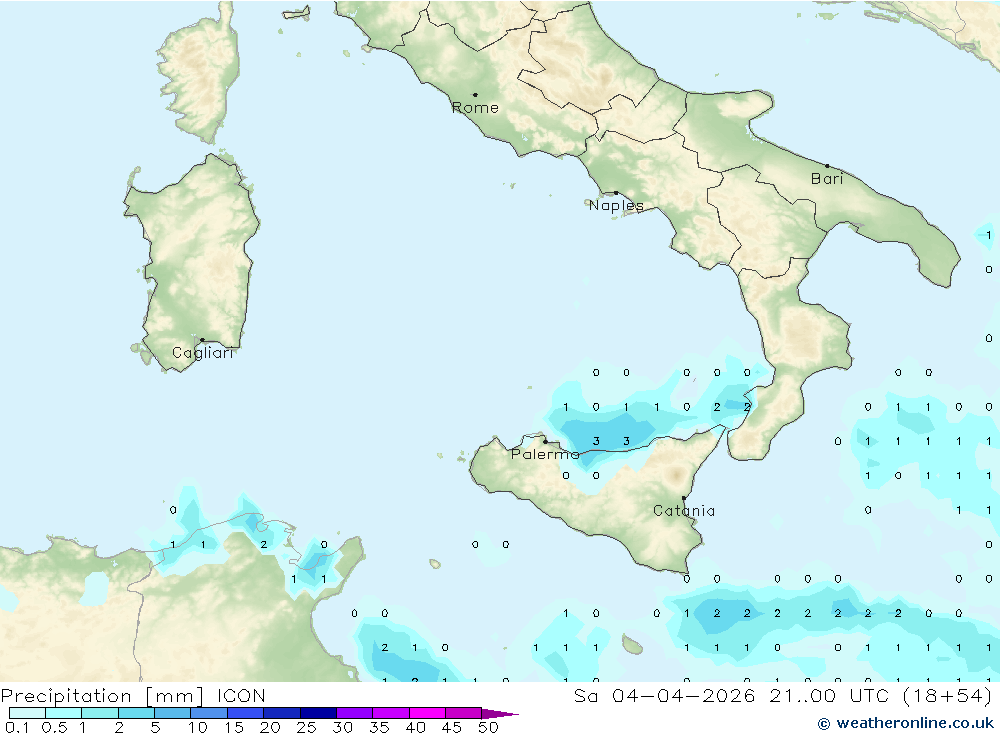The height and width of the screenshot is (733, 1000).
Task: Select the 2–5 mm legend color box
Action: [136, 713]
